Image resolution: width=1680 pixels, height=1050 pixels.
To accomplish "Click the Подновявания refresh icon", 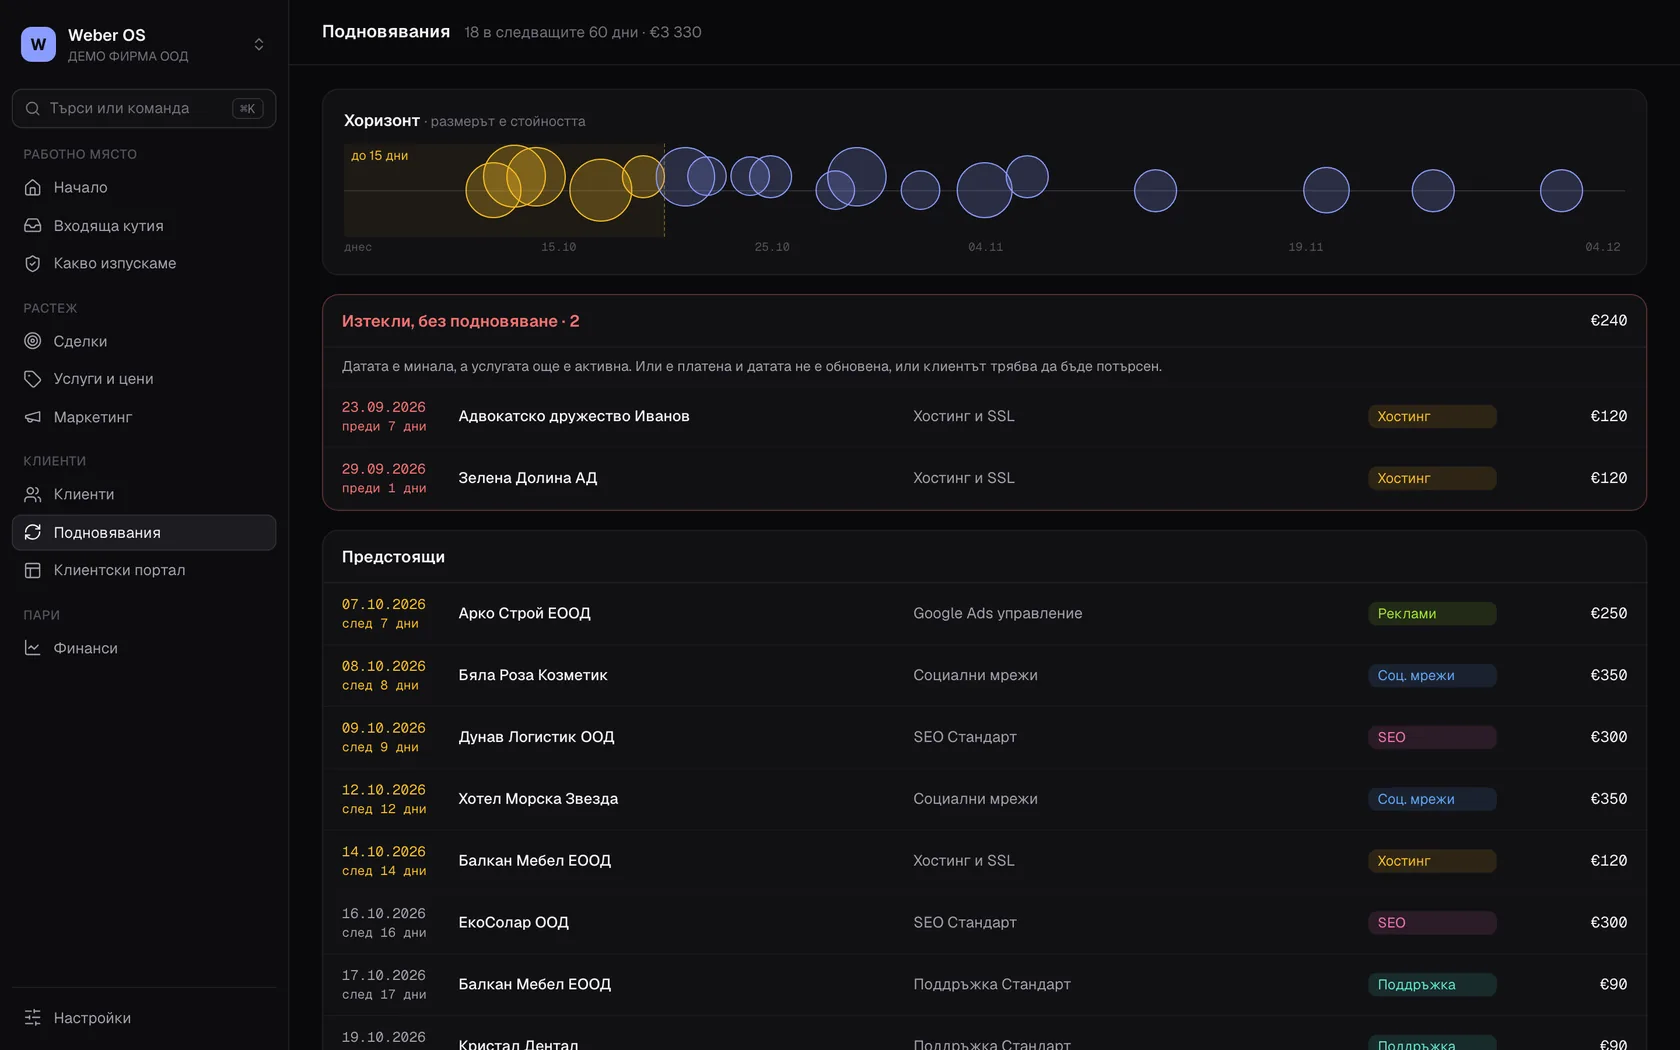I will (33, 532).
